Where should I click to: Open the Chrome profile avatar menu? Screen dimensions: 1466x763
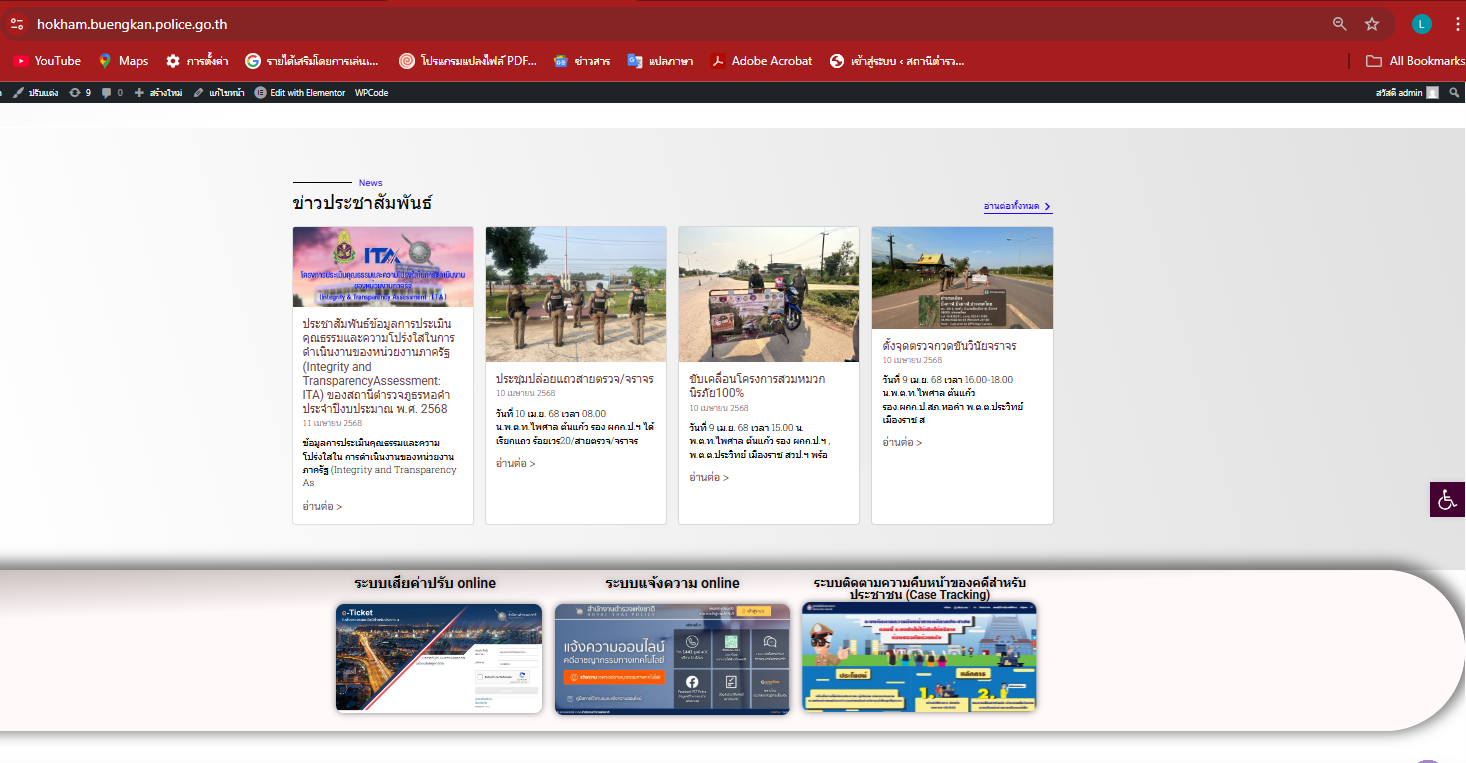click(x=1421, y=24)
